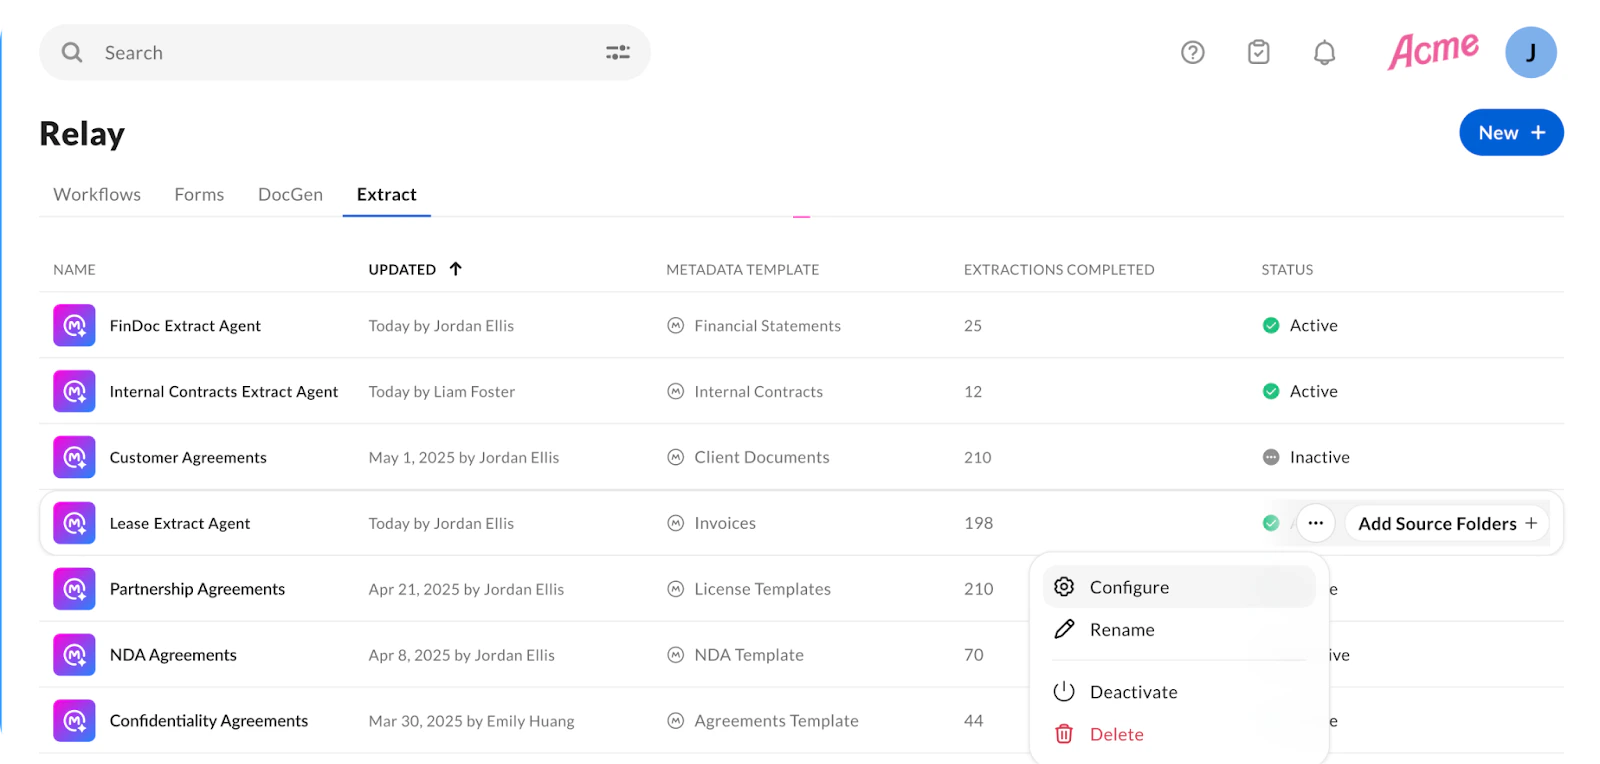Switch to the DocGen tab
Screen dimensions: 1600x764
pyautogui.click(x=290, y=194)
